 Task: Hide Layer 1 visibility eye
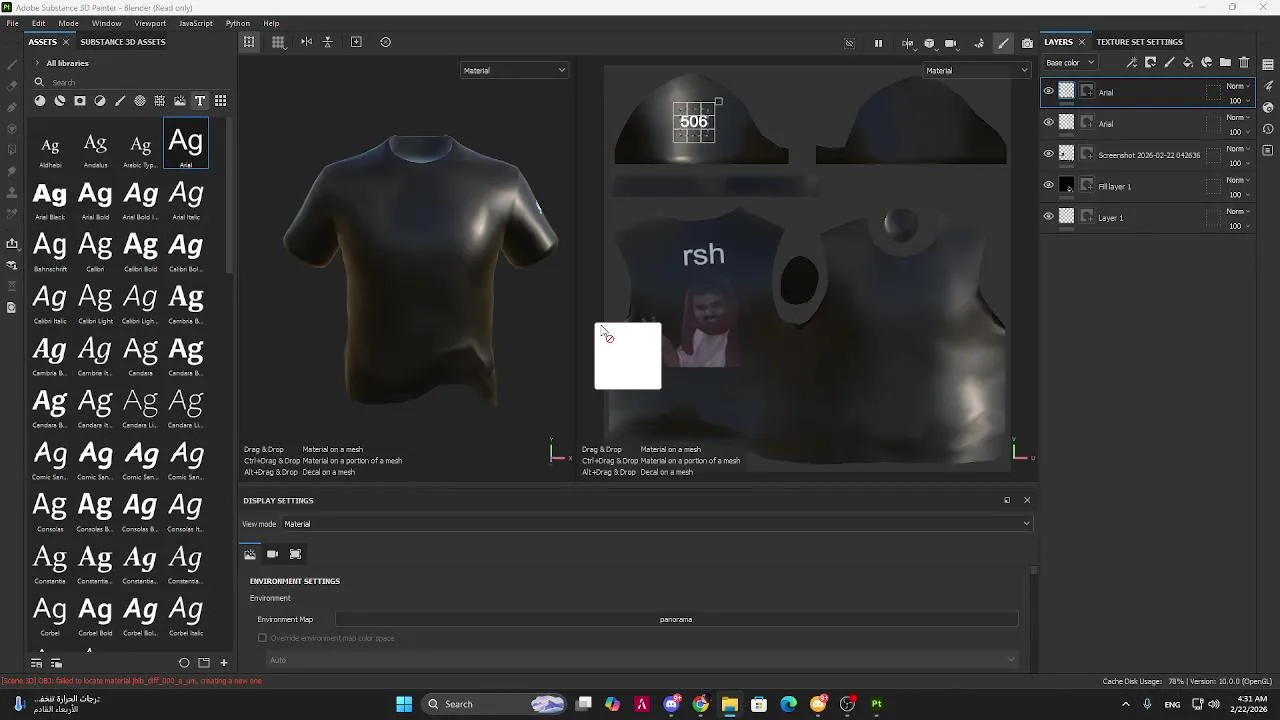click(1048, 217)
